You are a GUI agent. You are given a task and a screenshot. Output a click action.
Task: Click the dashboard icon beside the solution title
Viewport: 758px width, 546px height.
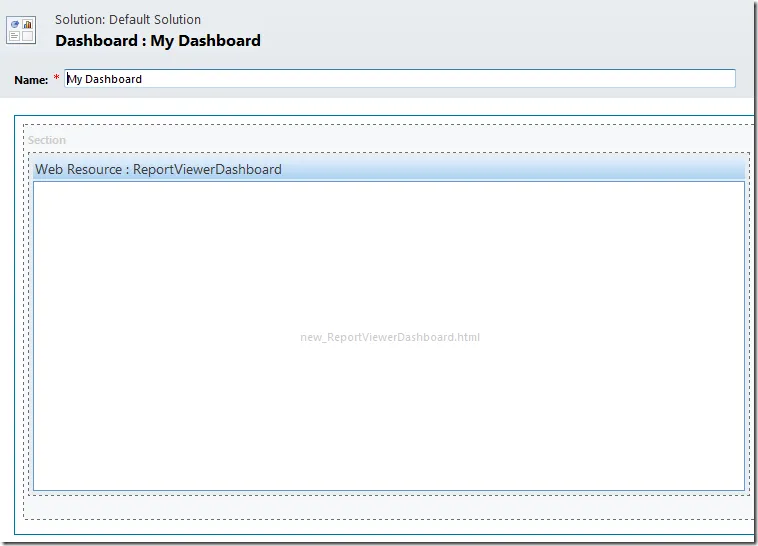21,30
